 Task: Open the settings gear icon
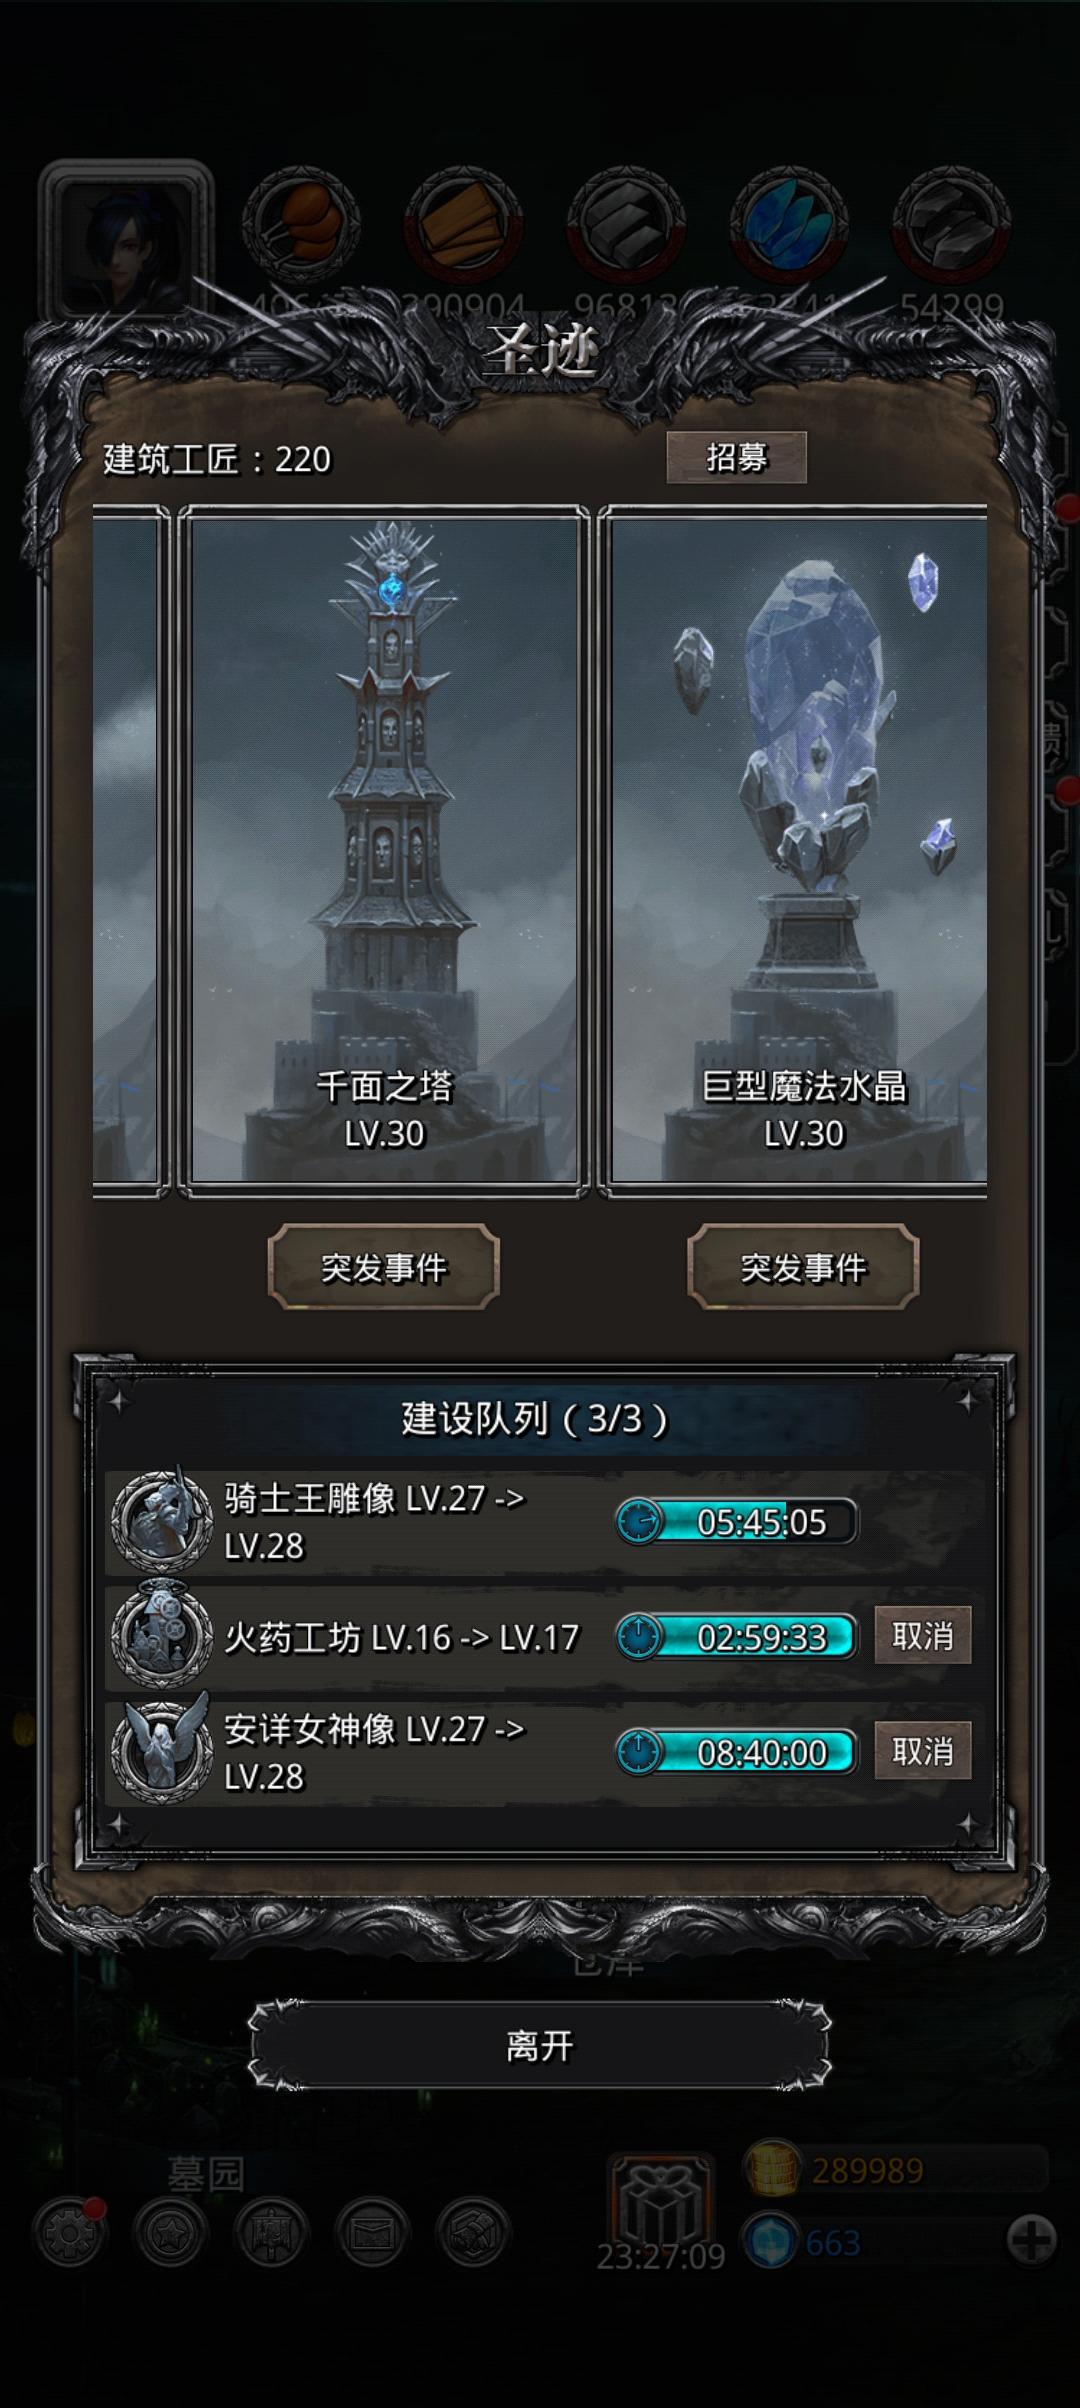tap(68, 2231)
